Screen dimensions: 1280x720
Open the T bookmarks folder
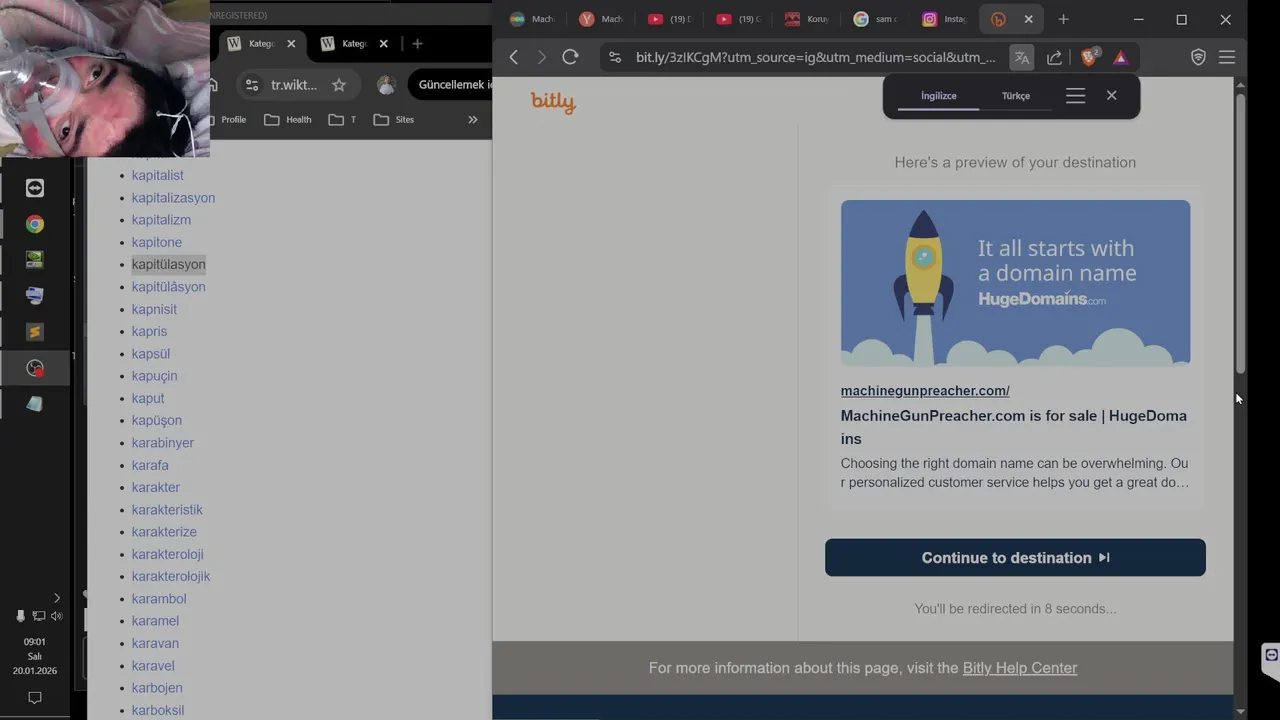[x=343, y=119]
